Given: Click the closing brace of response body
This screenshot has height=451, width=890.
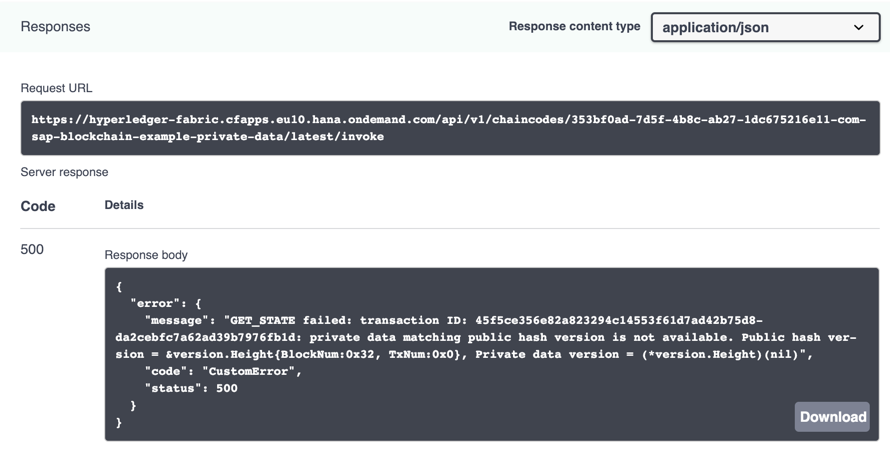Looking at the screenshot, I should tap(119, 423).
